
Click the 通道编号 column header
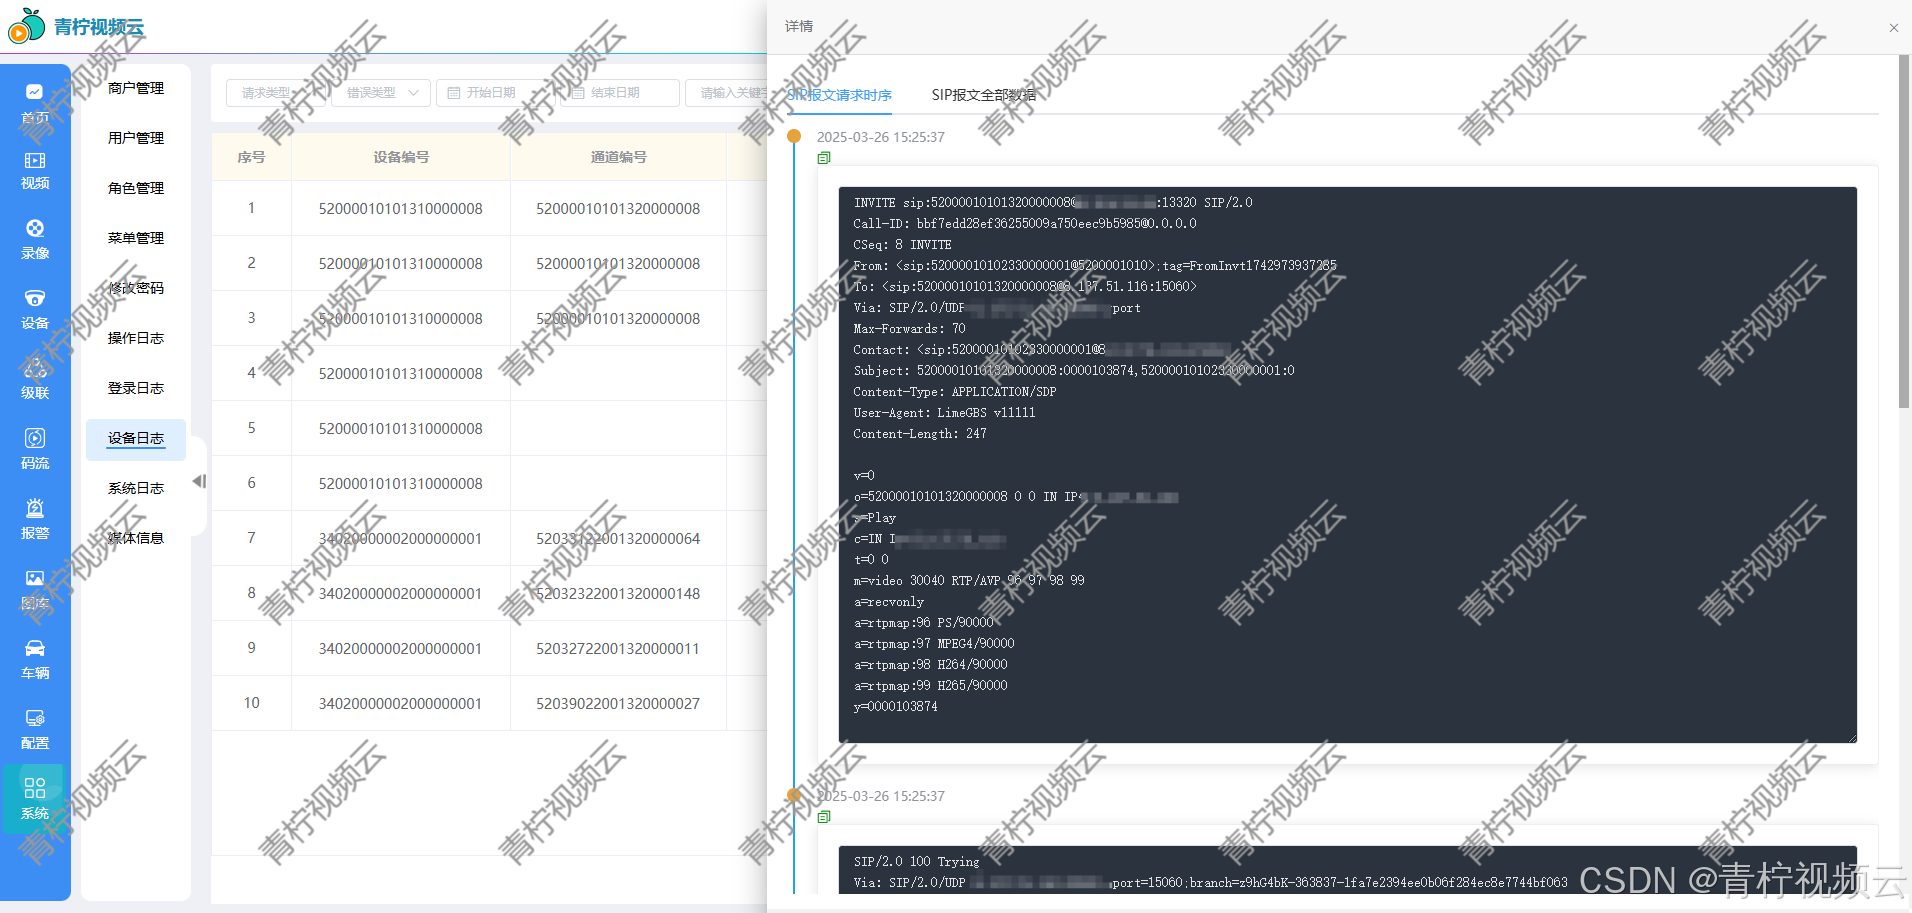click(618, 157)
